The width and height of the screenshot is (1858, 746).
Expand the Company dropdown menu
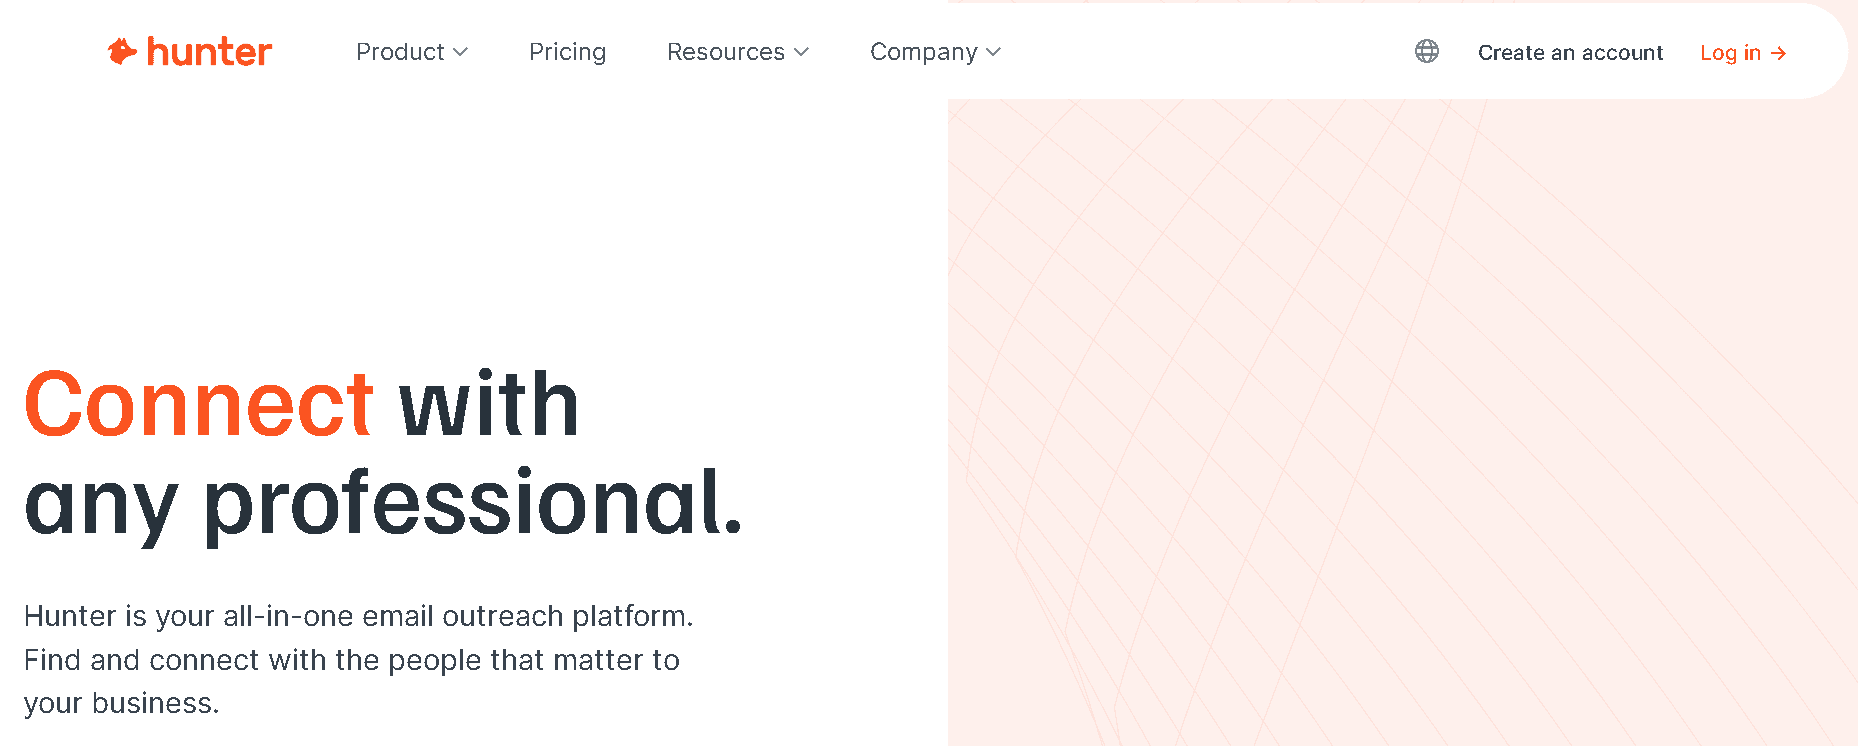click(935, 52)
